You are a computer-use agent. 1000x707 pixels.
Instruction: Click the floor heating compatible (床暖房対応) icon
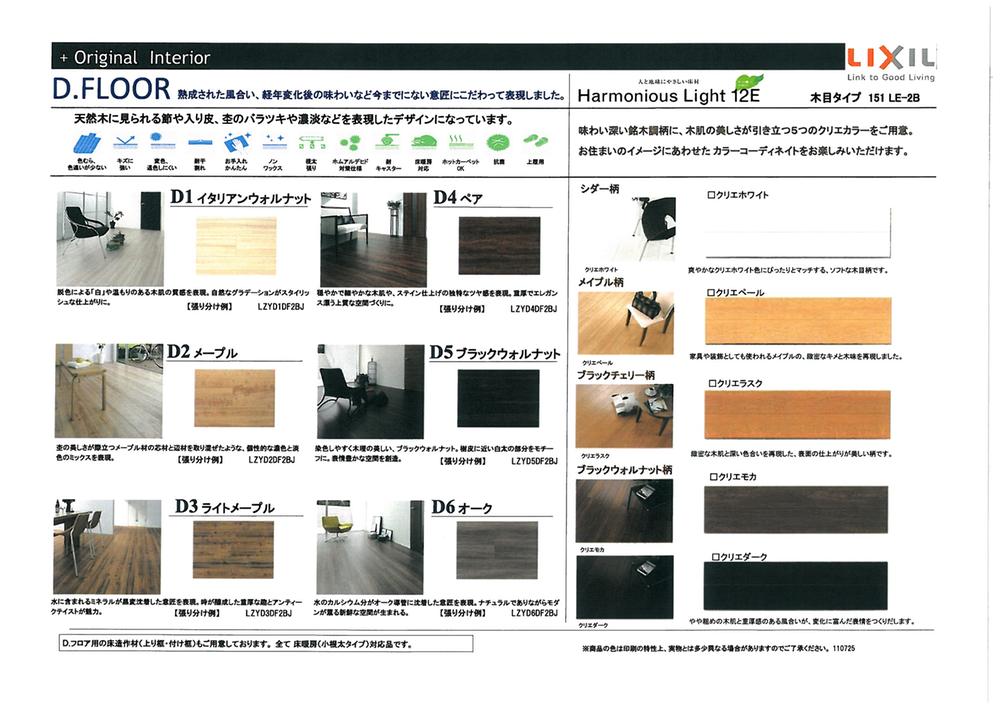pos(424,143)
